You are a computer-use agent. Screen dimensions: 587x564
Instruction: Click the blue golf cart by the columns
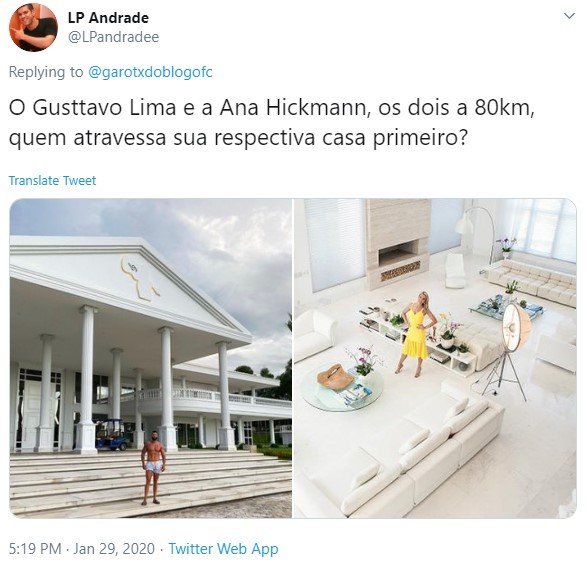point(111,435)
